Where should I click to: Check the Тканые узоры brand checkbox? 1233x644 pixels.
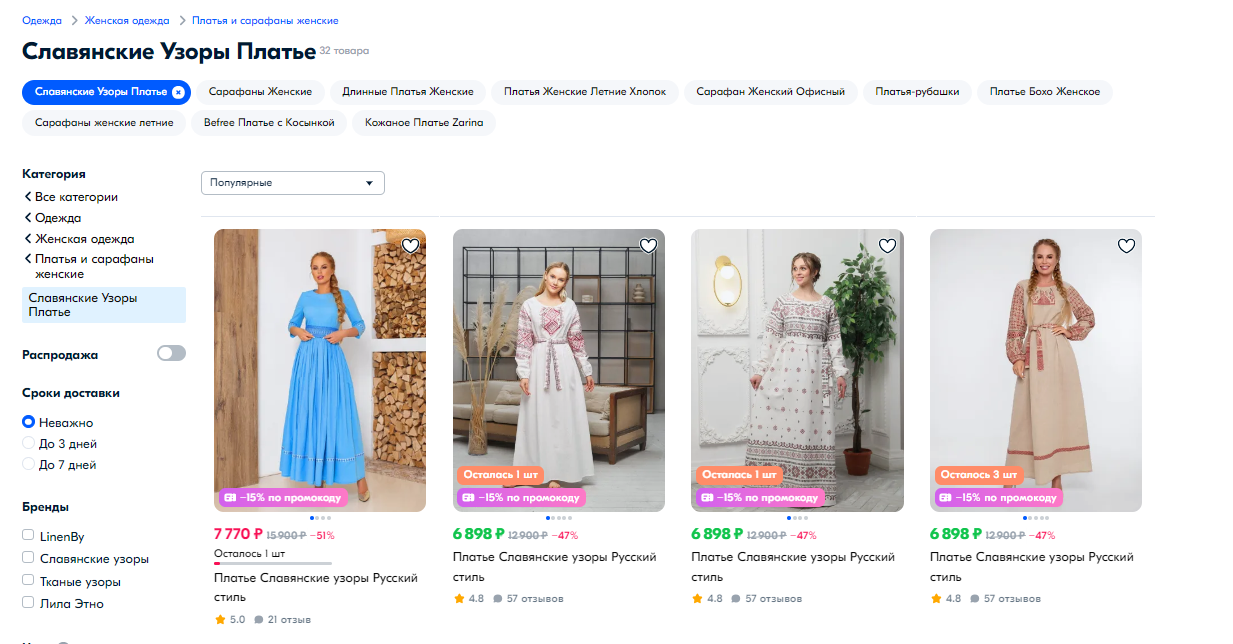point(28,580)
